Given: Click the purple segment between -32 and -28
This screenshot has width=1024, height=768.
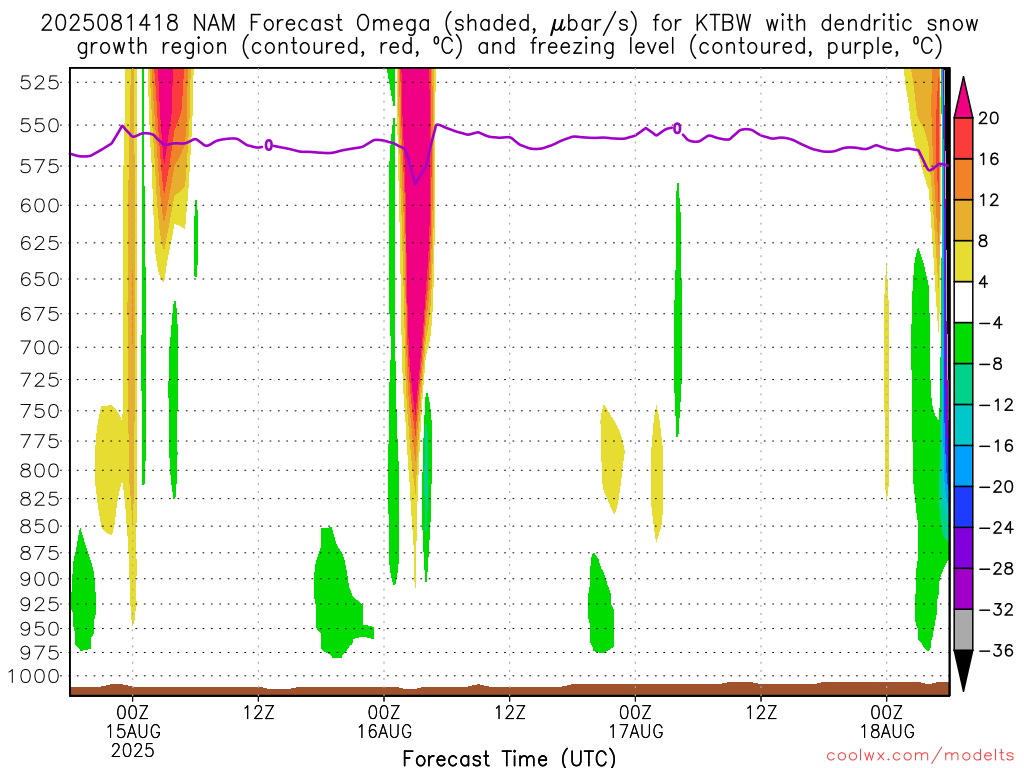Looking at the screenshot, I should point(963,589).
